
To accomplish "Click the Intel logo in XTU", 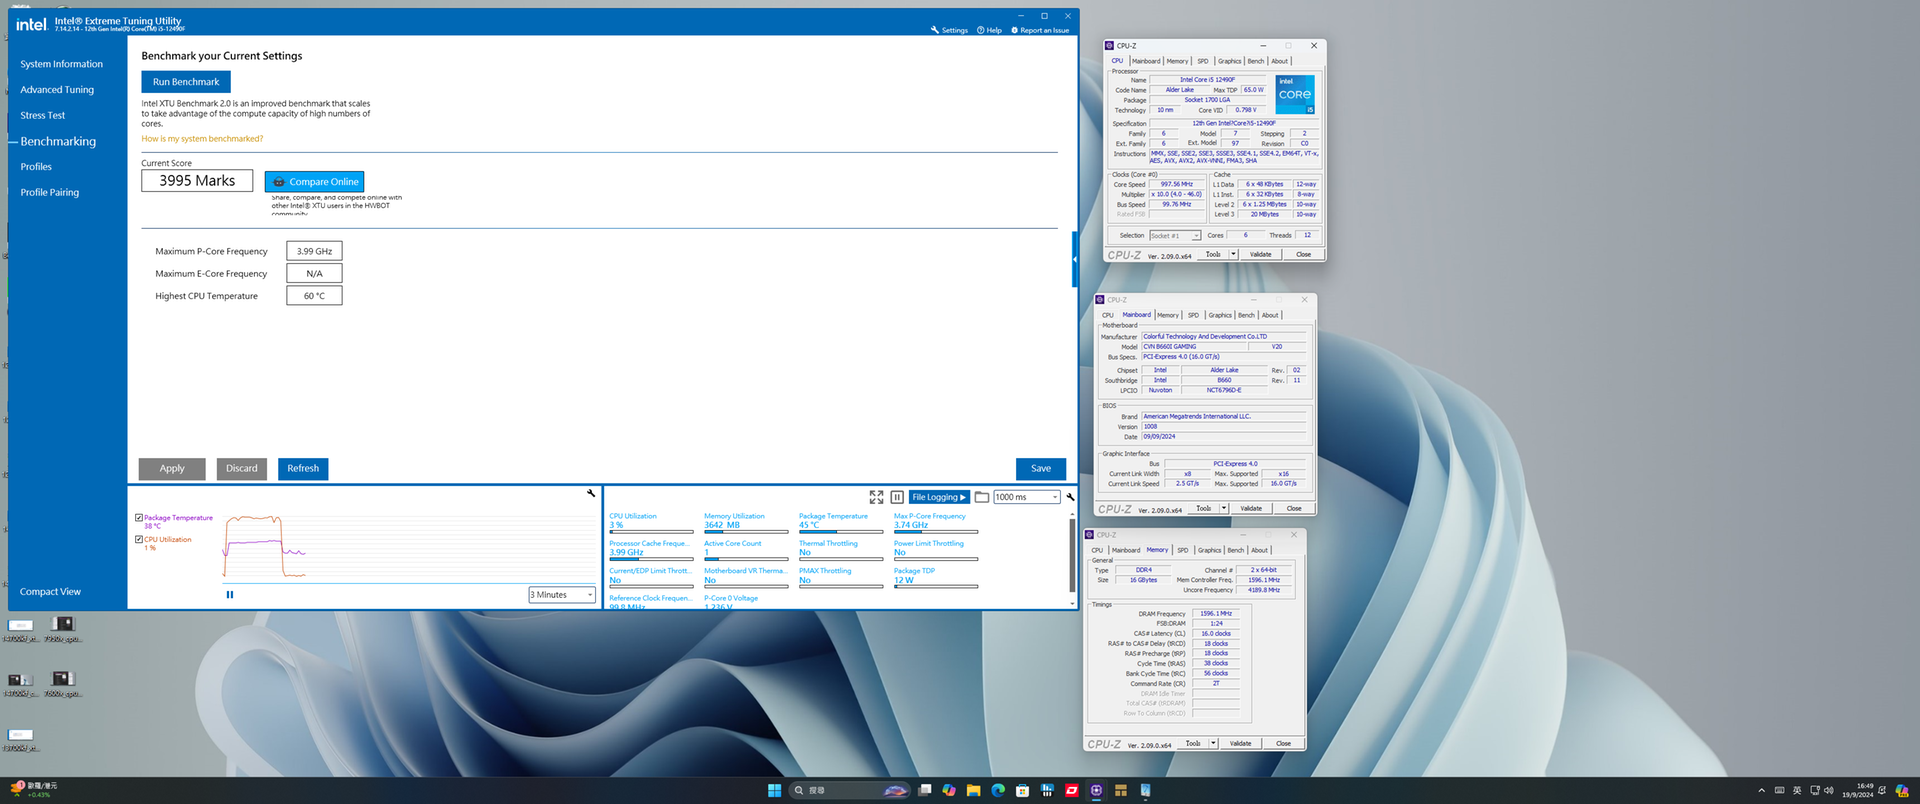I will pyautogui.click(x=31, y=24).
